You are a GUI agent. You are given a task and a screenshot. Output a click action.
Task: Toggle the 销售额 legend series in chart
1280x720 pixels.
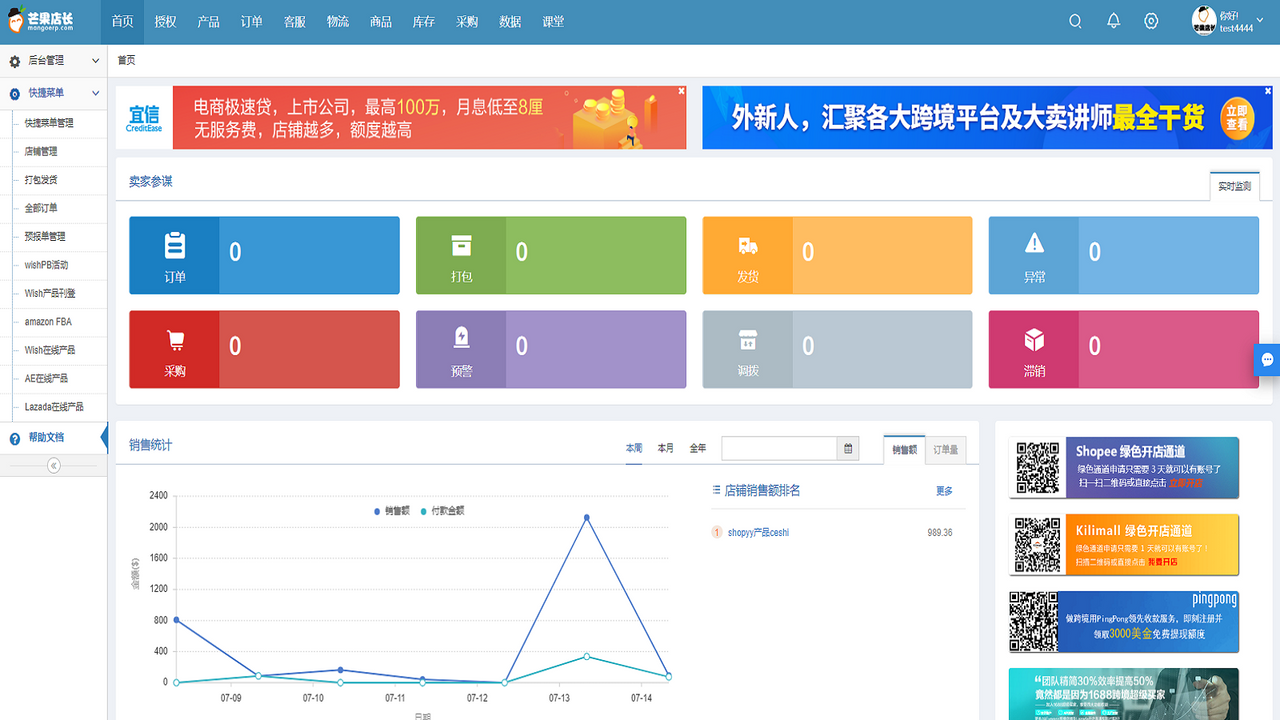[x=391, y=511]
